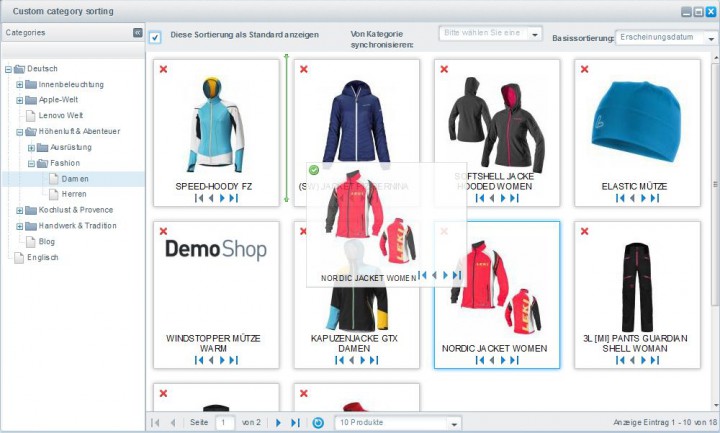Screen dimensions: 720x433
Task: Select the Apple-Welt category label
Action: click(58, 100)
